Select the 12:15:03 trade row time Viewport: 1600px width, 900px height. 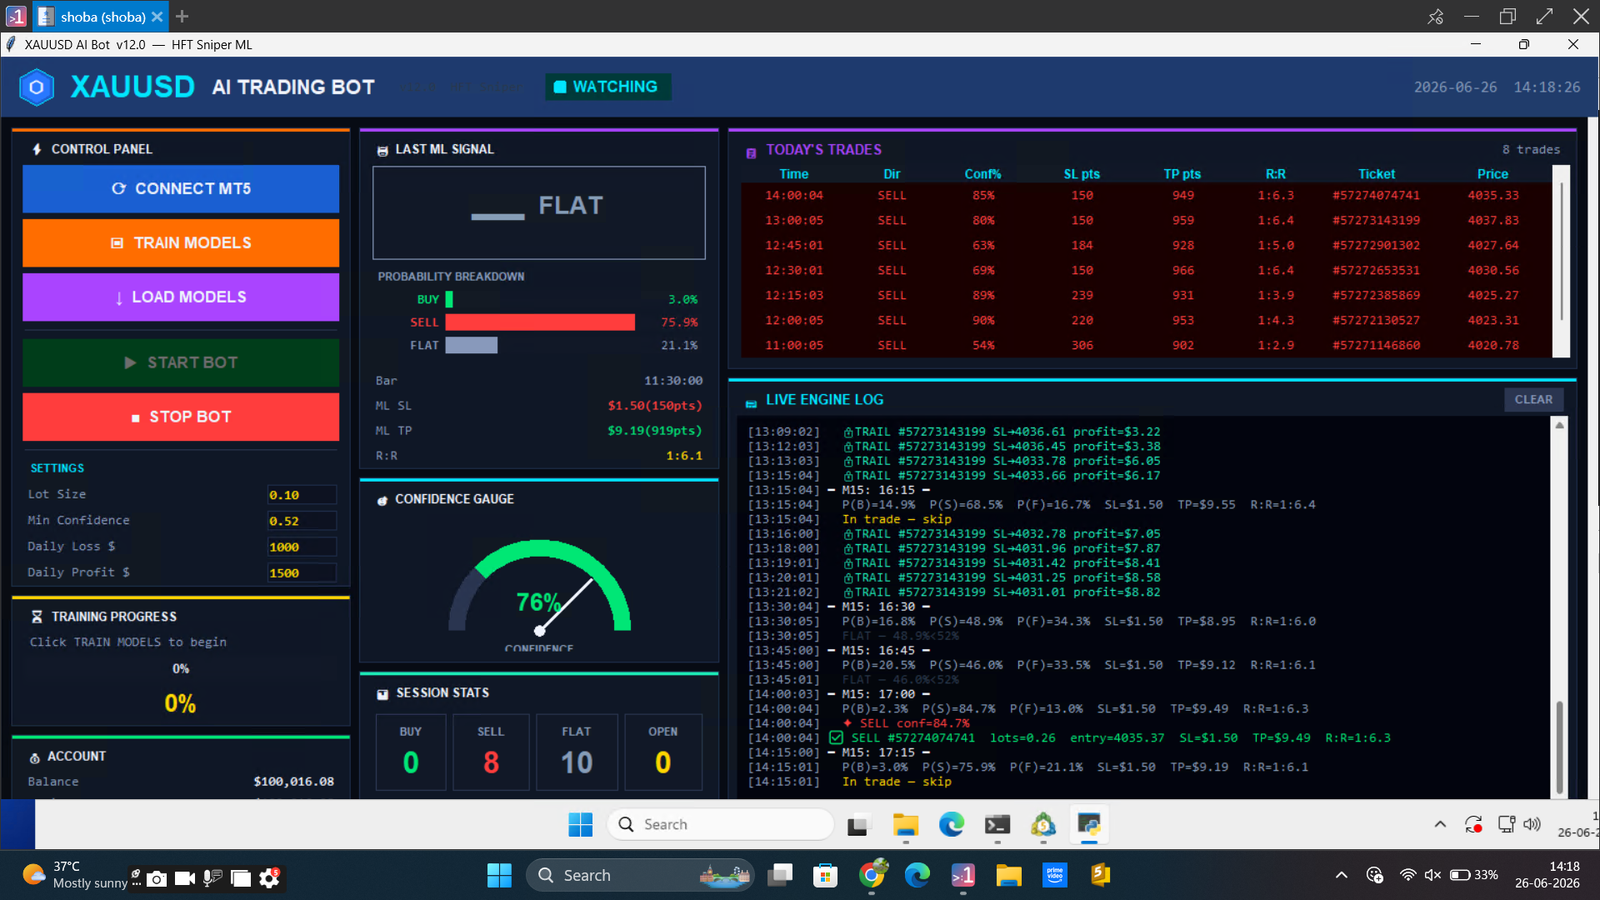coord(794,296)
